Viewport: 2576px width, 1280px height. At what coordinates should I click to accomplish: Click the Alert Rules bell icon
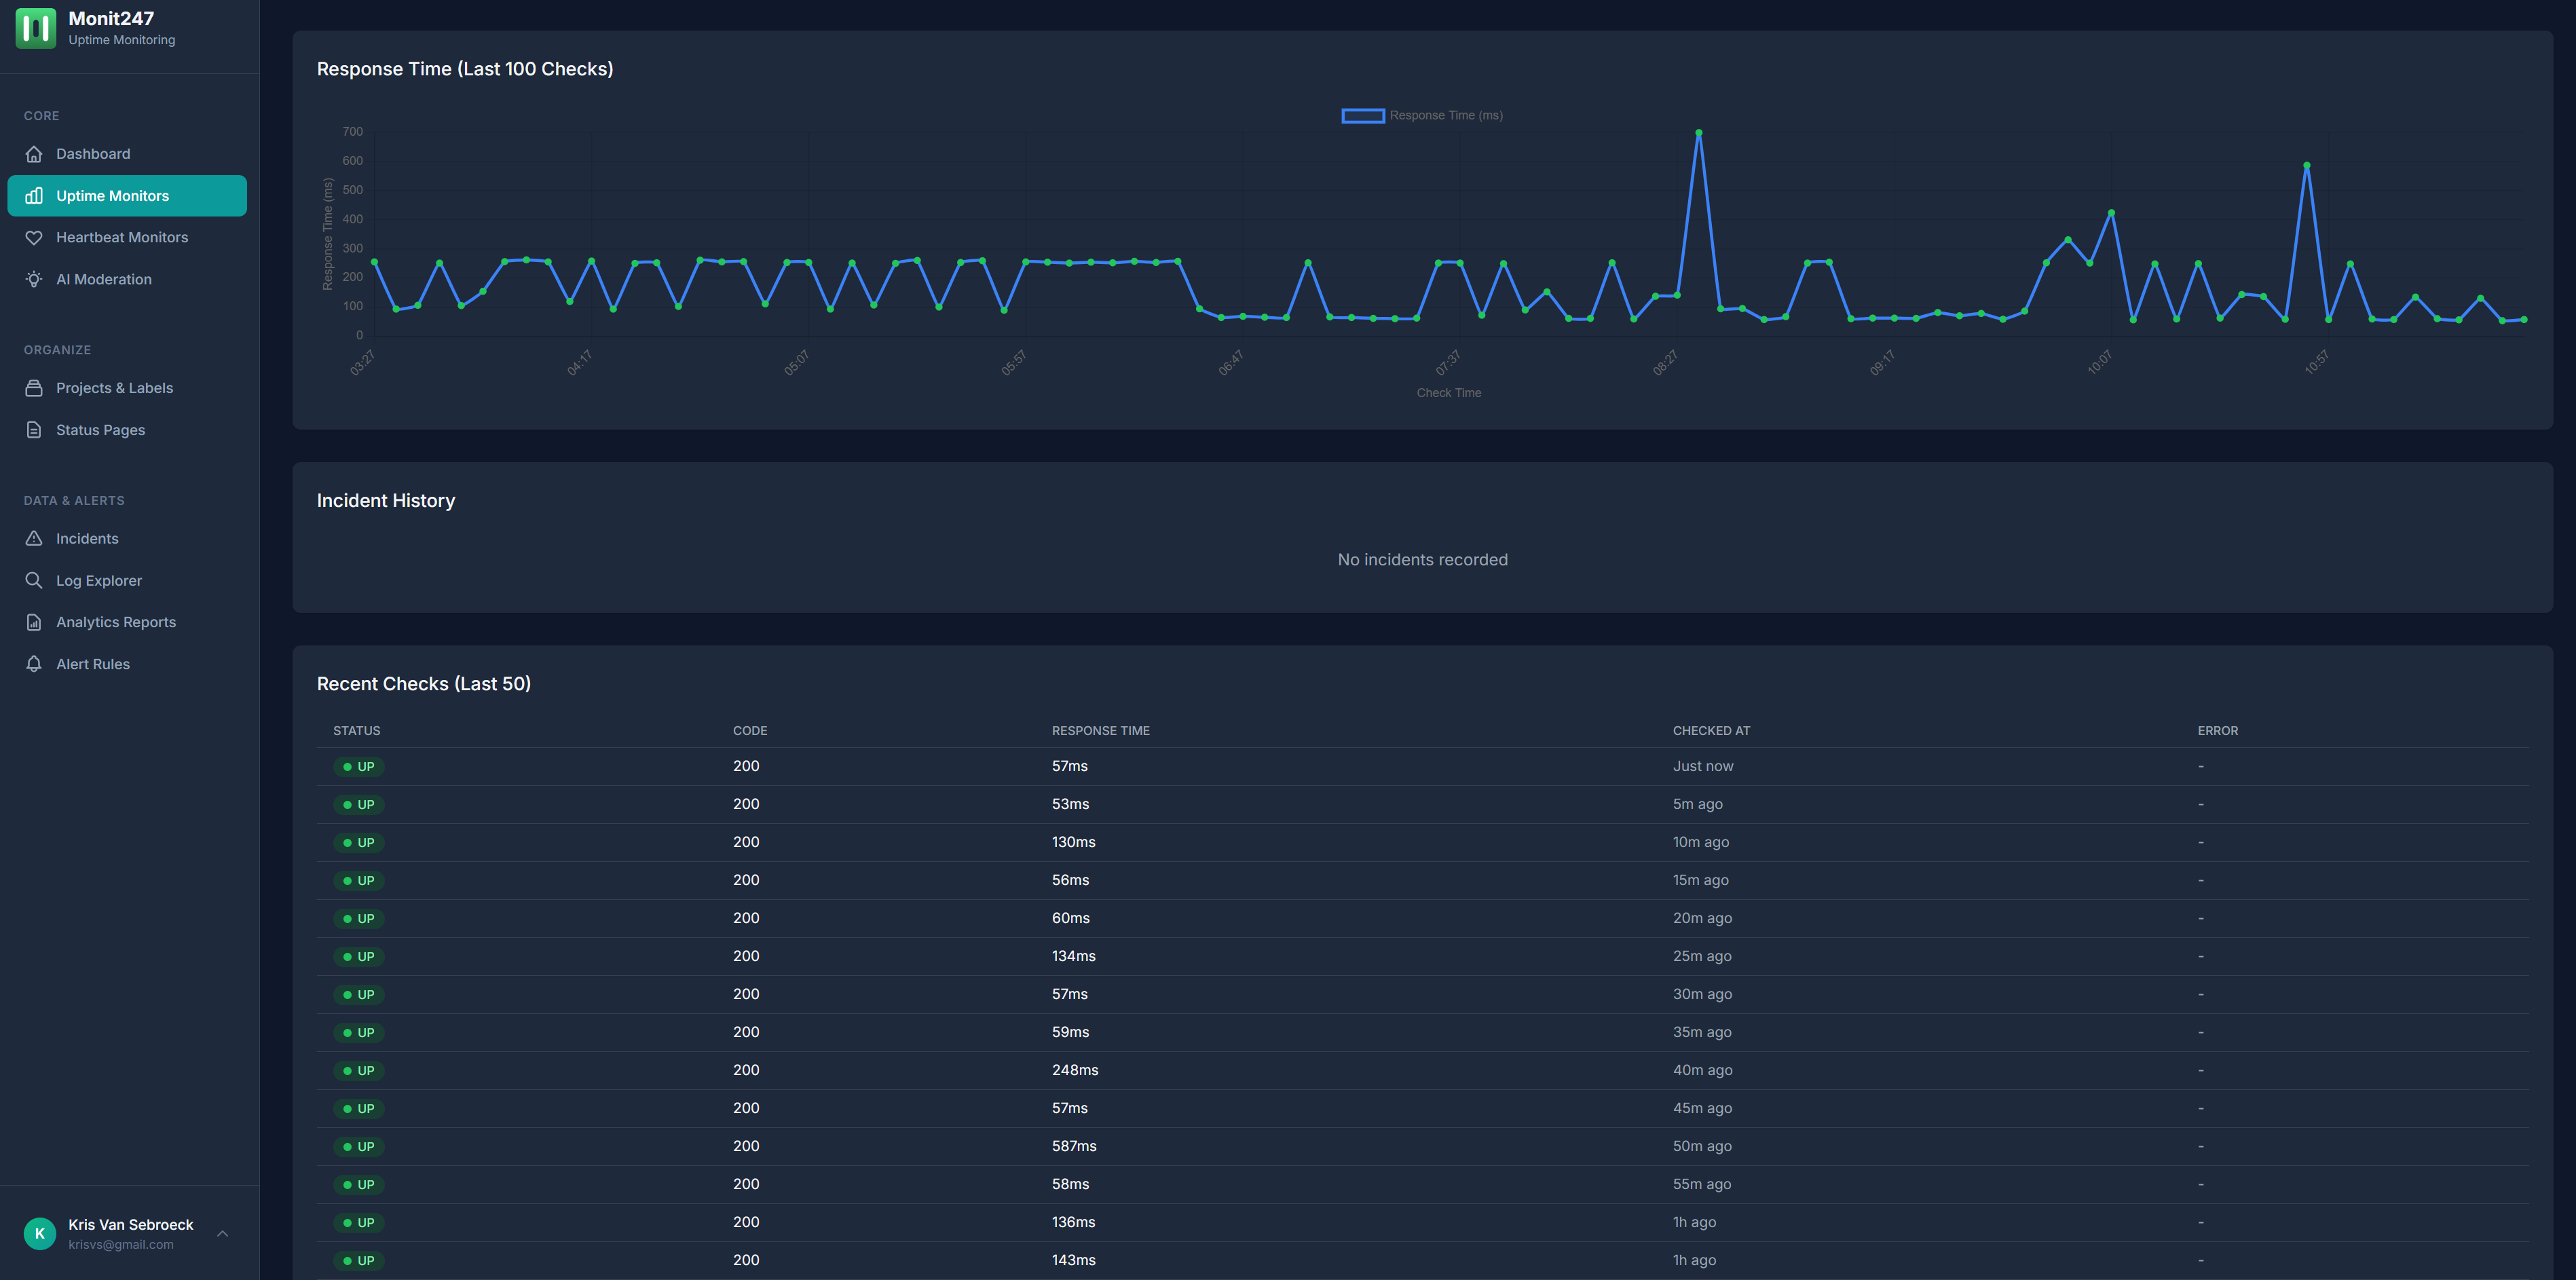click(34, 663)
